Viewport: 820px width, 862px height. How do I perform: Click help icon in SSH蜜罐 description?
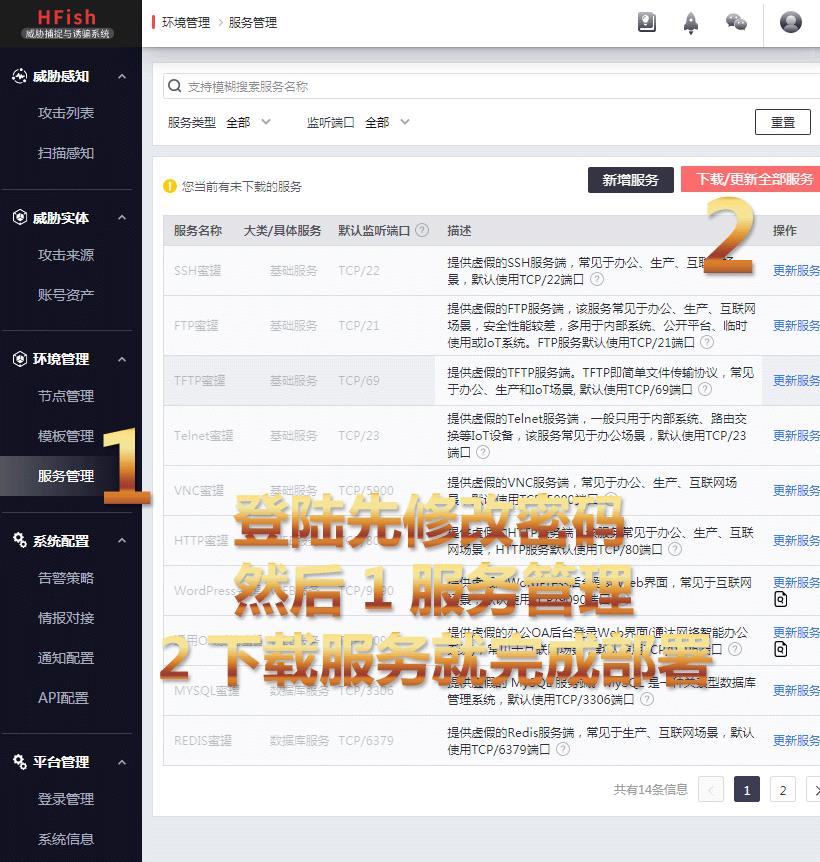[597, 279]
